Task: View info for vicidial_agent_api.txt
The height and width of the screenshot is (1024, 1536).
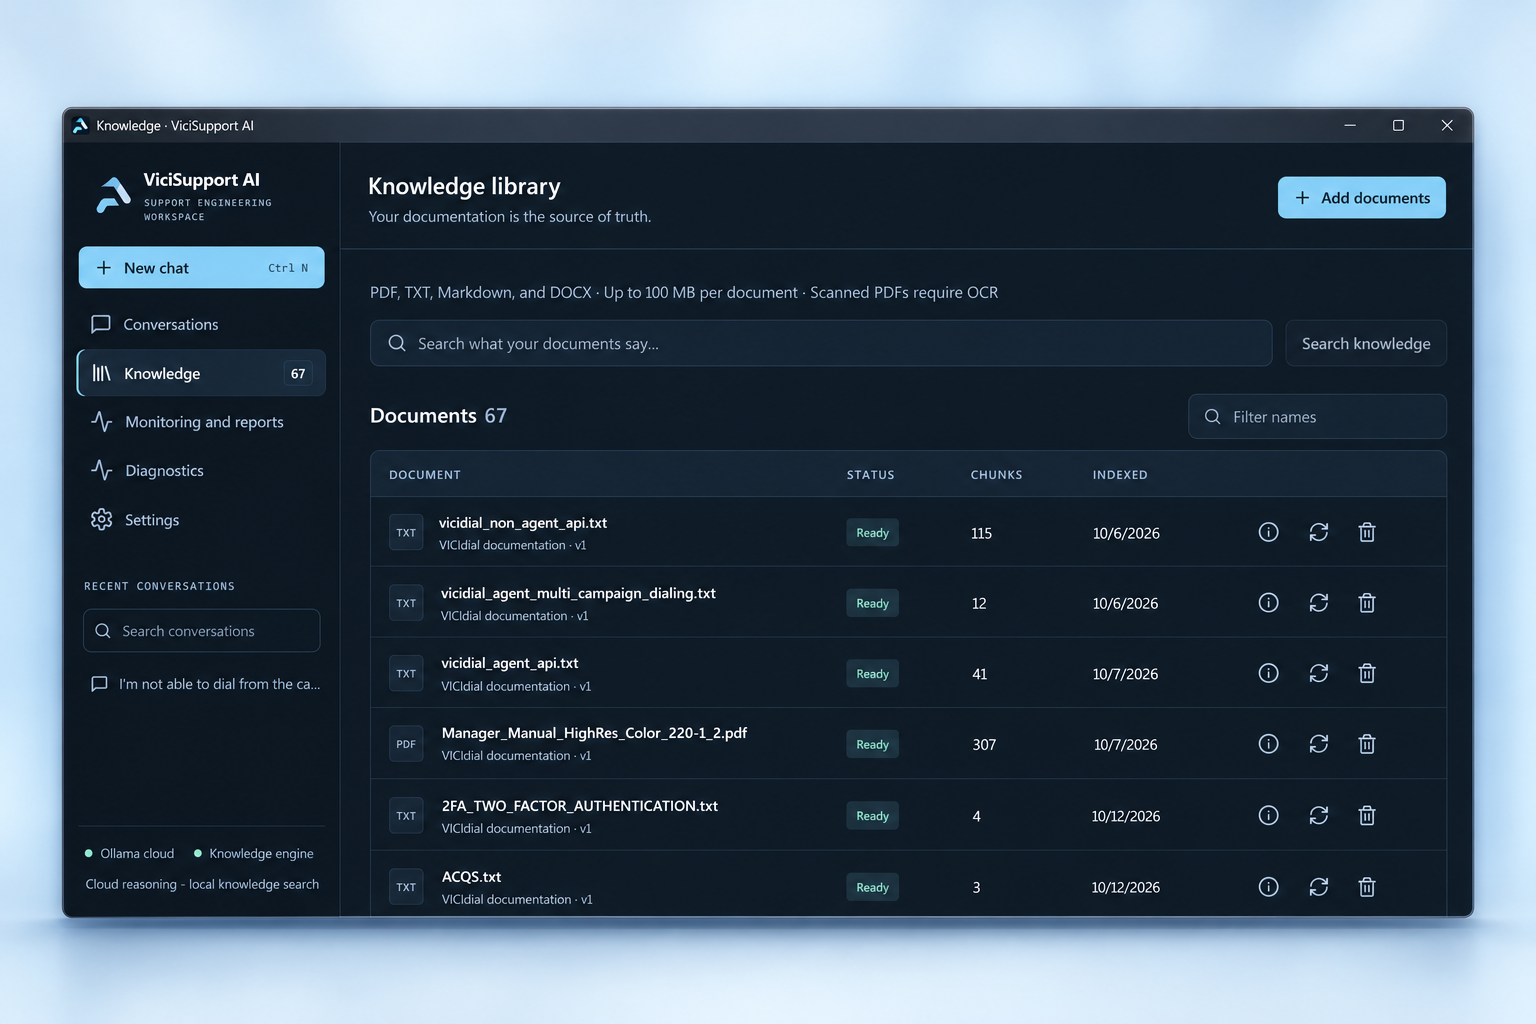Action: coord(1268,673)
